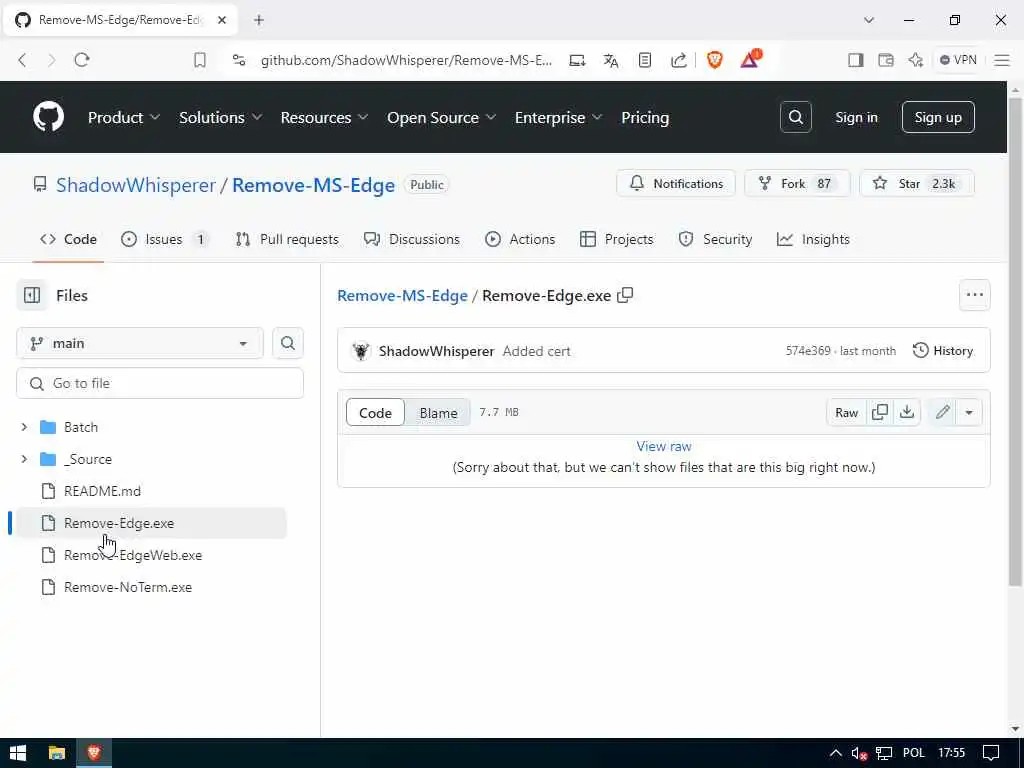This screenshot has width=1024, height=768.
Task: Click the share page icon
Action: (x=679, y=60)
